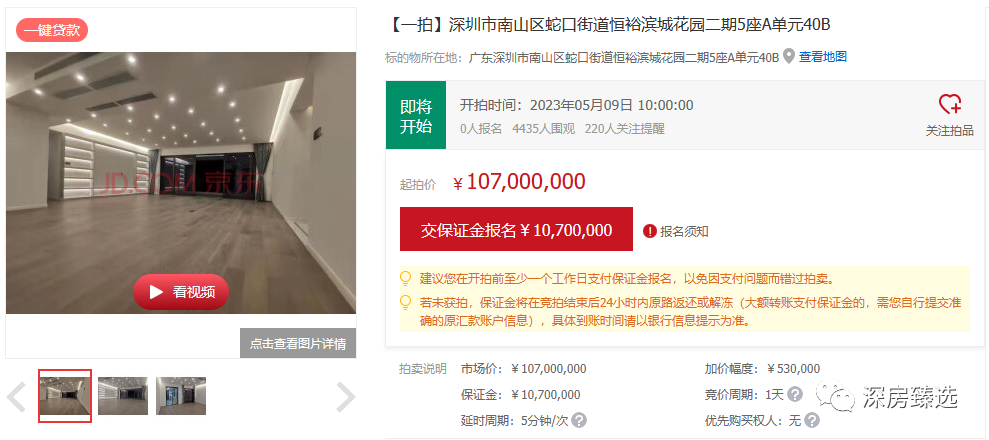This screenshot has width=989, height=440.
Task: Select the second room thumbnail
Action: (x=123, y=396)
